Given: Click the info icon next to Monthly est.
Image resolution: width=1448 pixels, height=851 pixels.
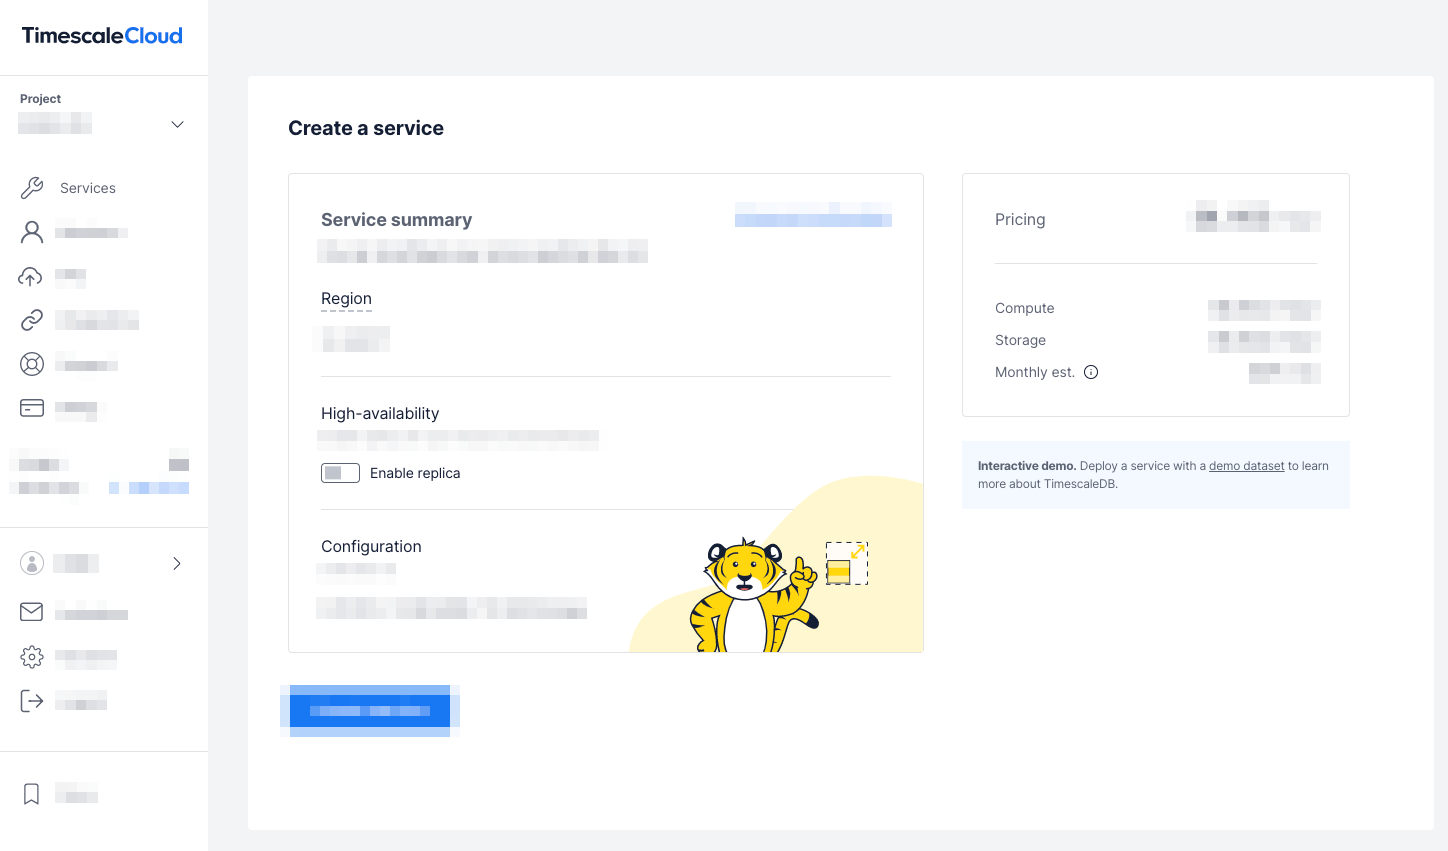Looking at the screenshot, I should point(1091,372).
